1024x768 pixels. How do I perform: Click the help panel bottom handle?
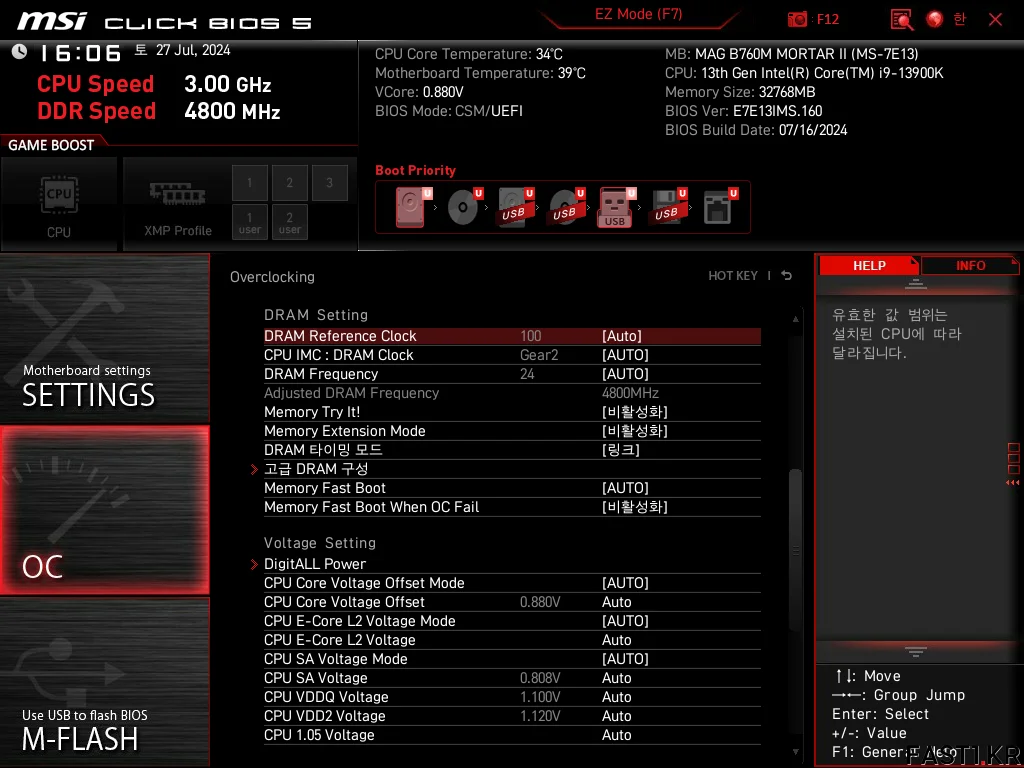click(x=916, y=651)
